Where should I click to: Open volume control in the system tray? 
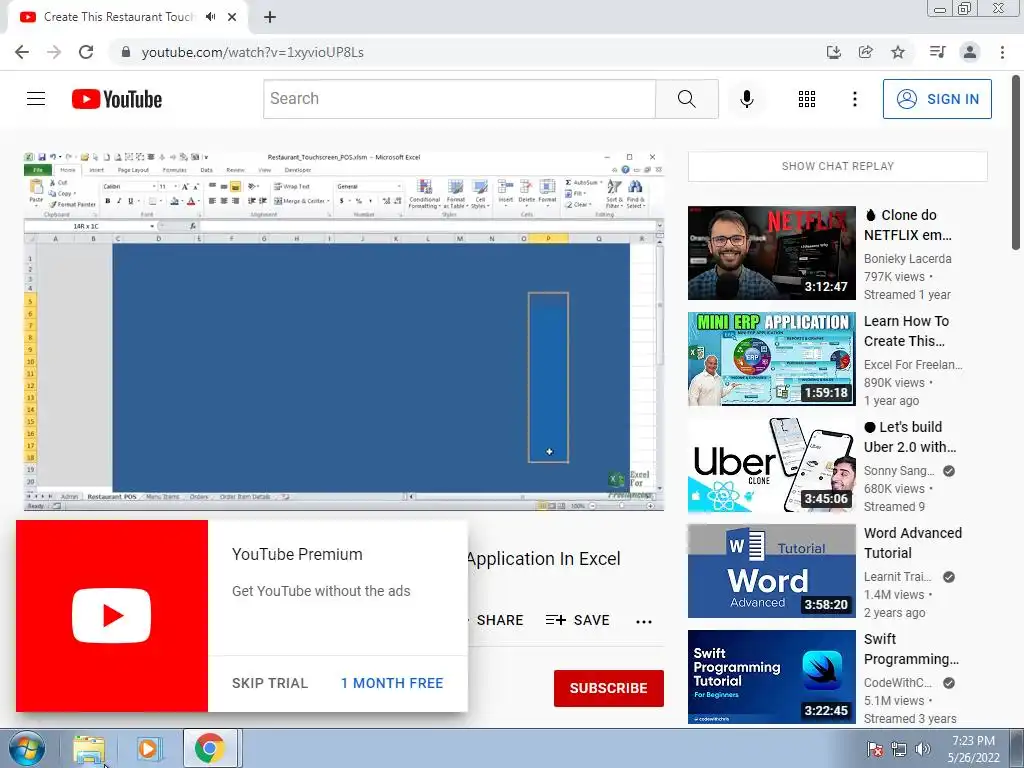(923, 749)
